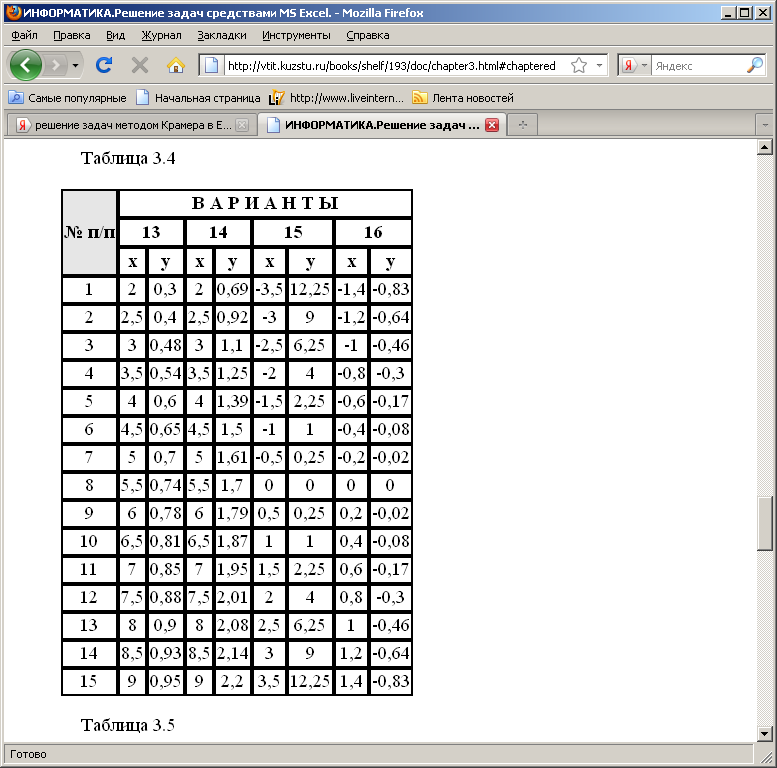Open the Журнал menu
Screen dimensions: 777x768
(162, 36)
